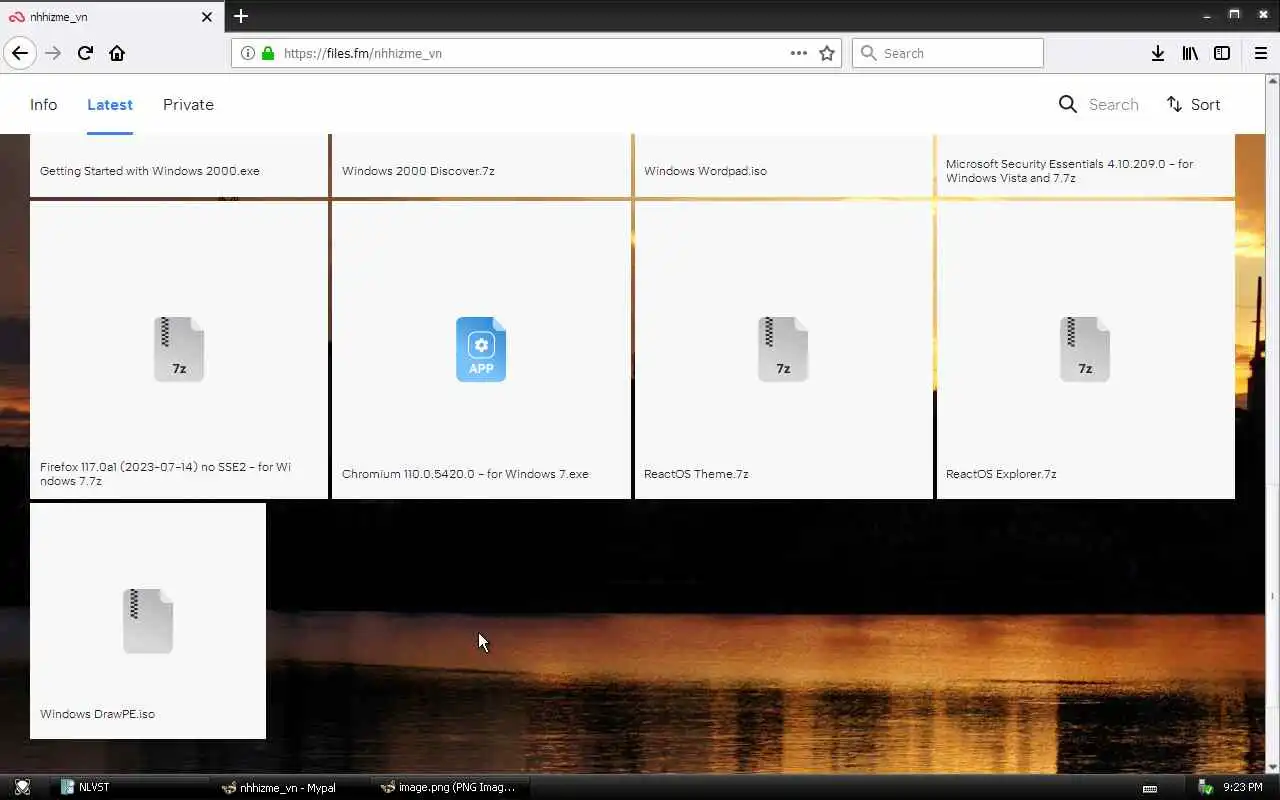The image size is (1280, 800).
Task: Click the Start button on taskbar
Action: tap(22, 787)
